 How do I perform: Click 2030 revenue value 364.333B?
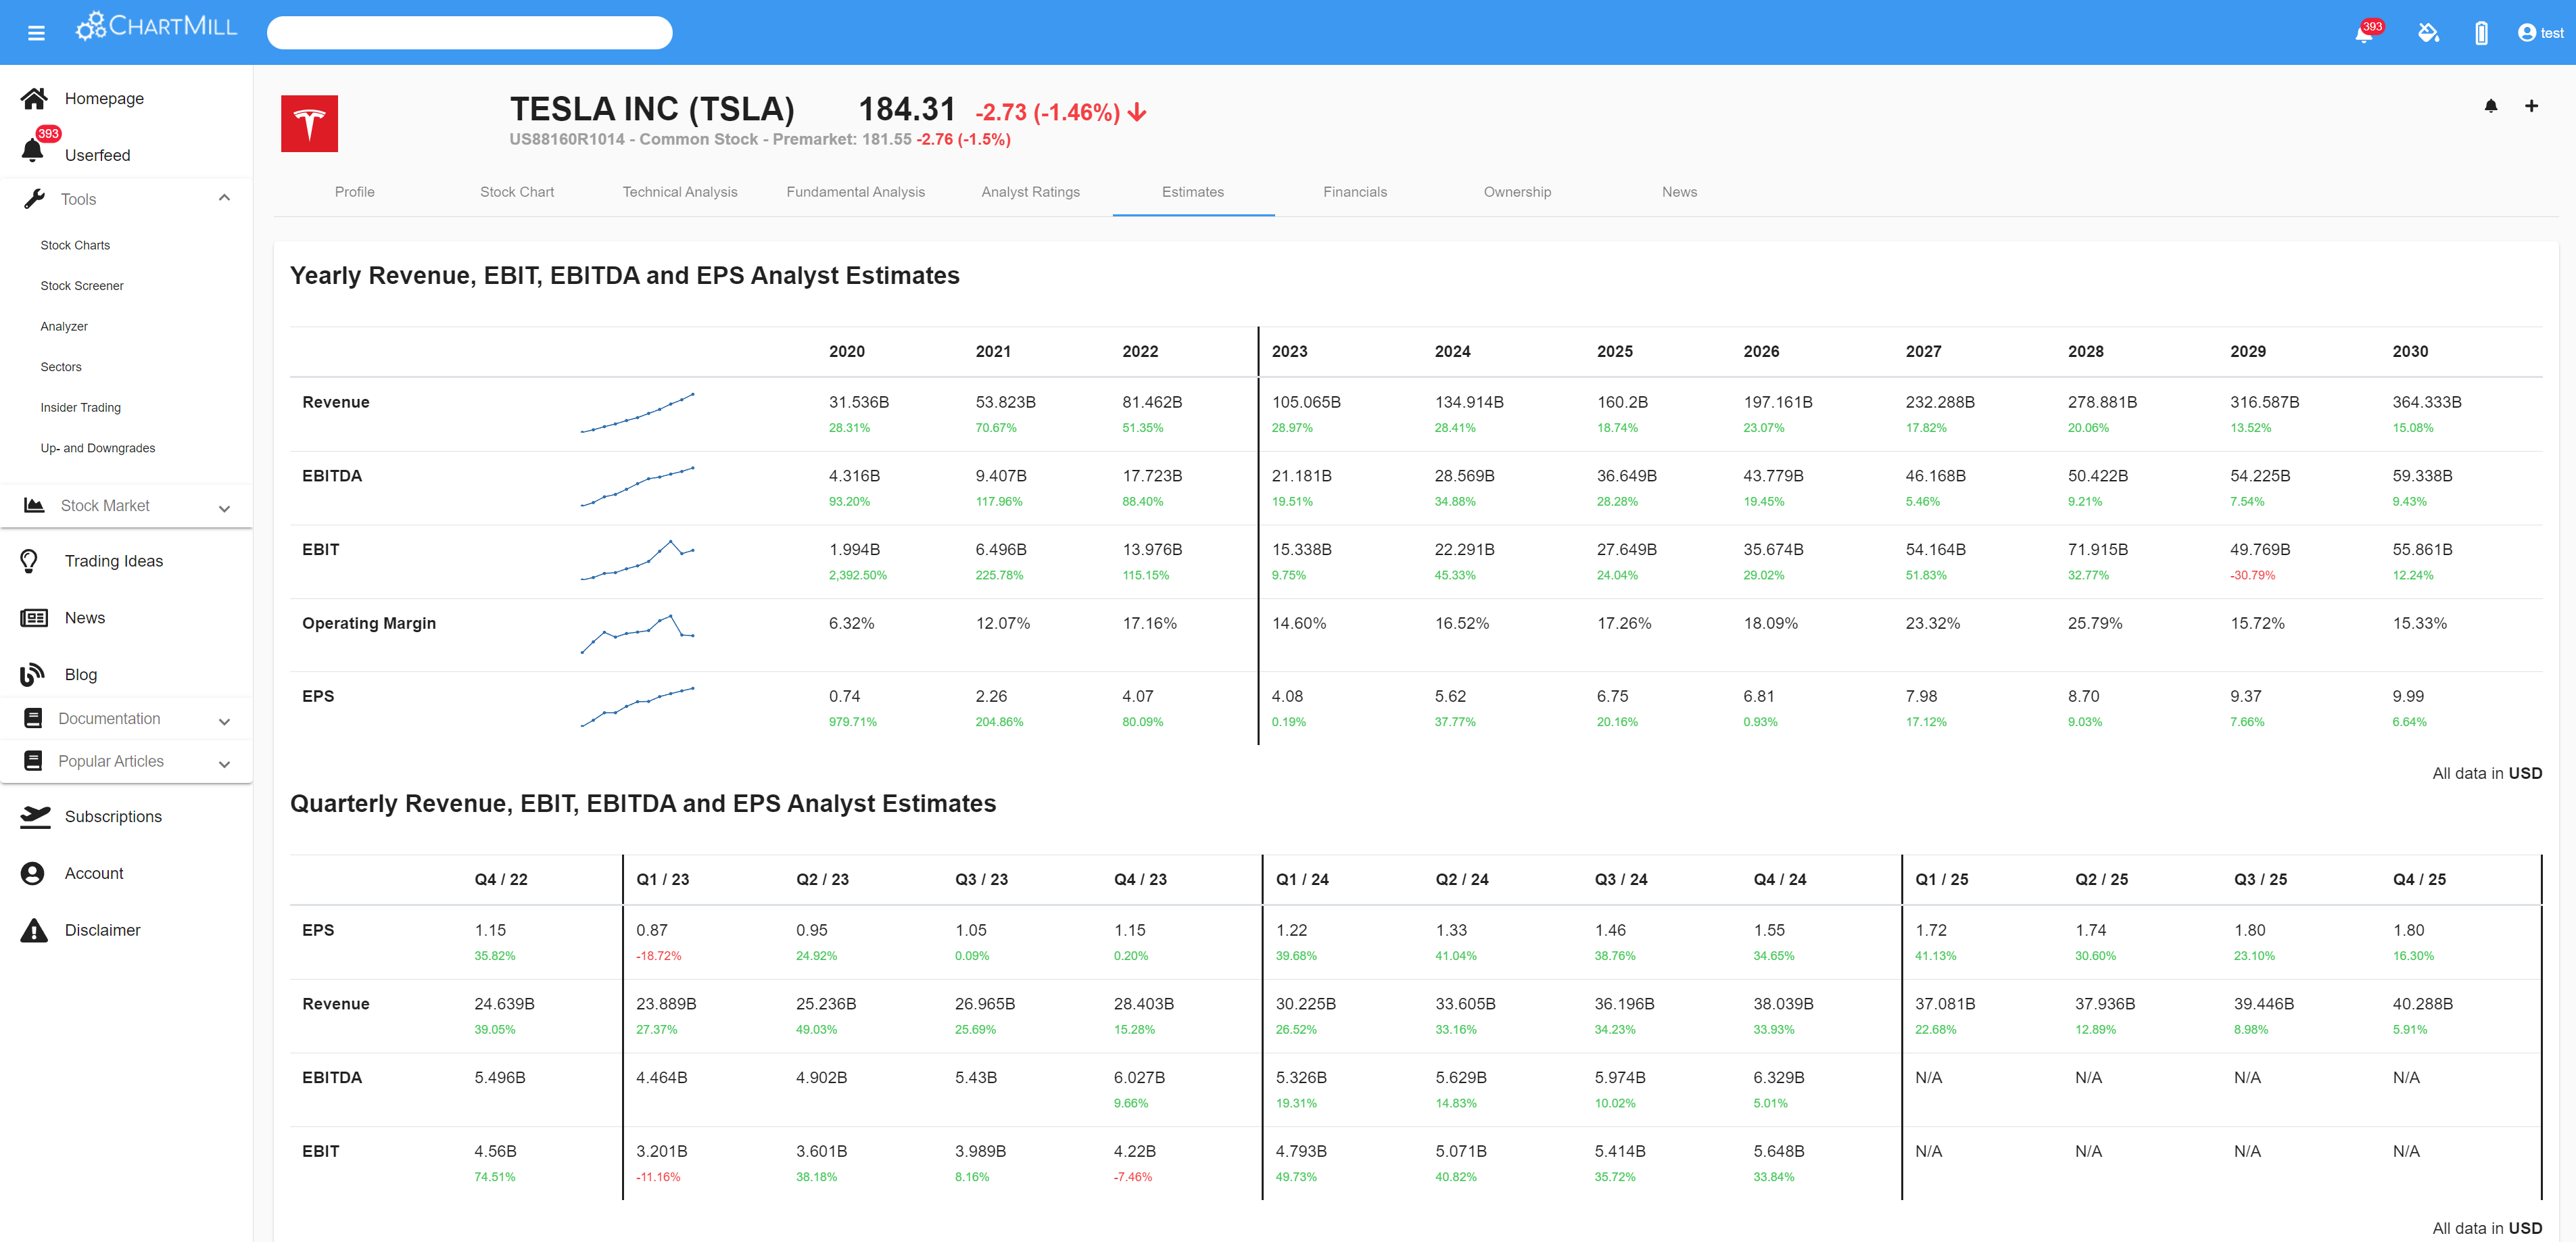(2427, 402)
